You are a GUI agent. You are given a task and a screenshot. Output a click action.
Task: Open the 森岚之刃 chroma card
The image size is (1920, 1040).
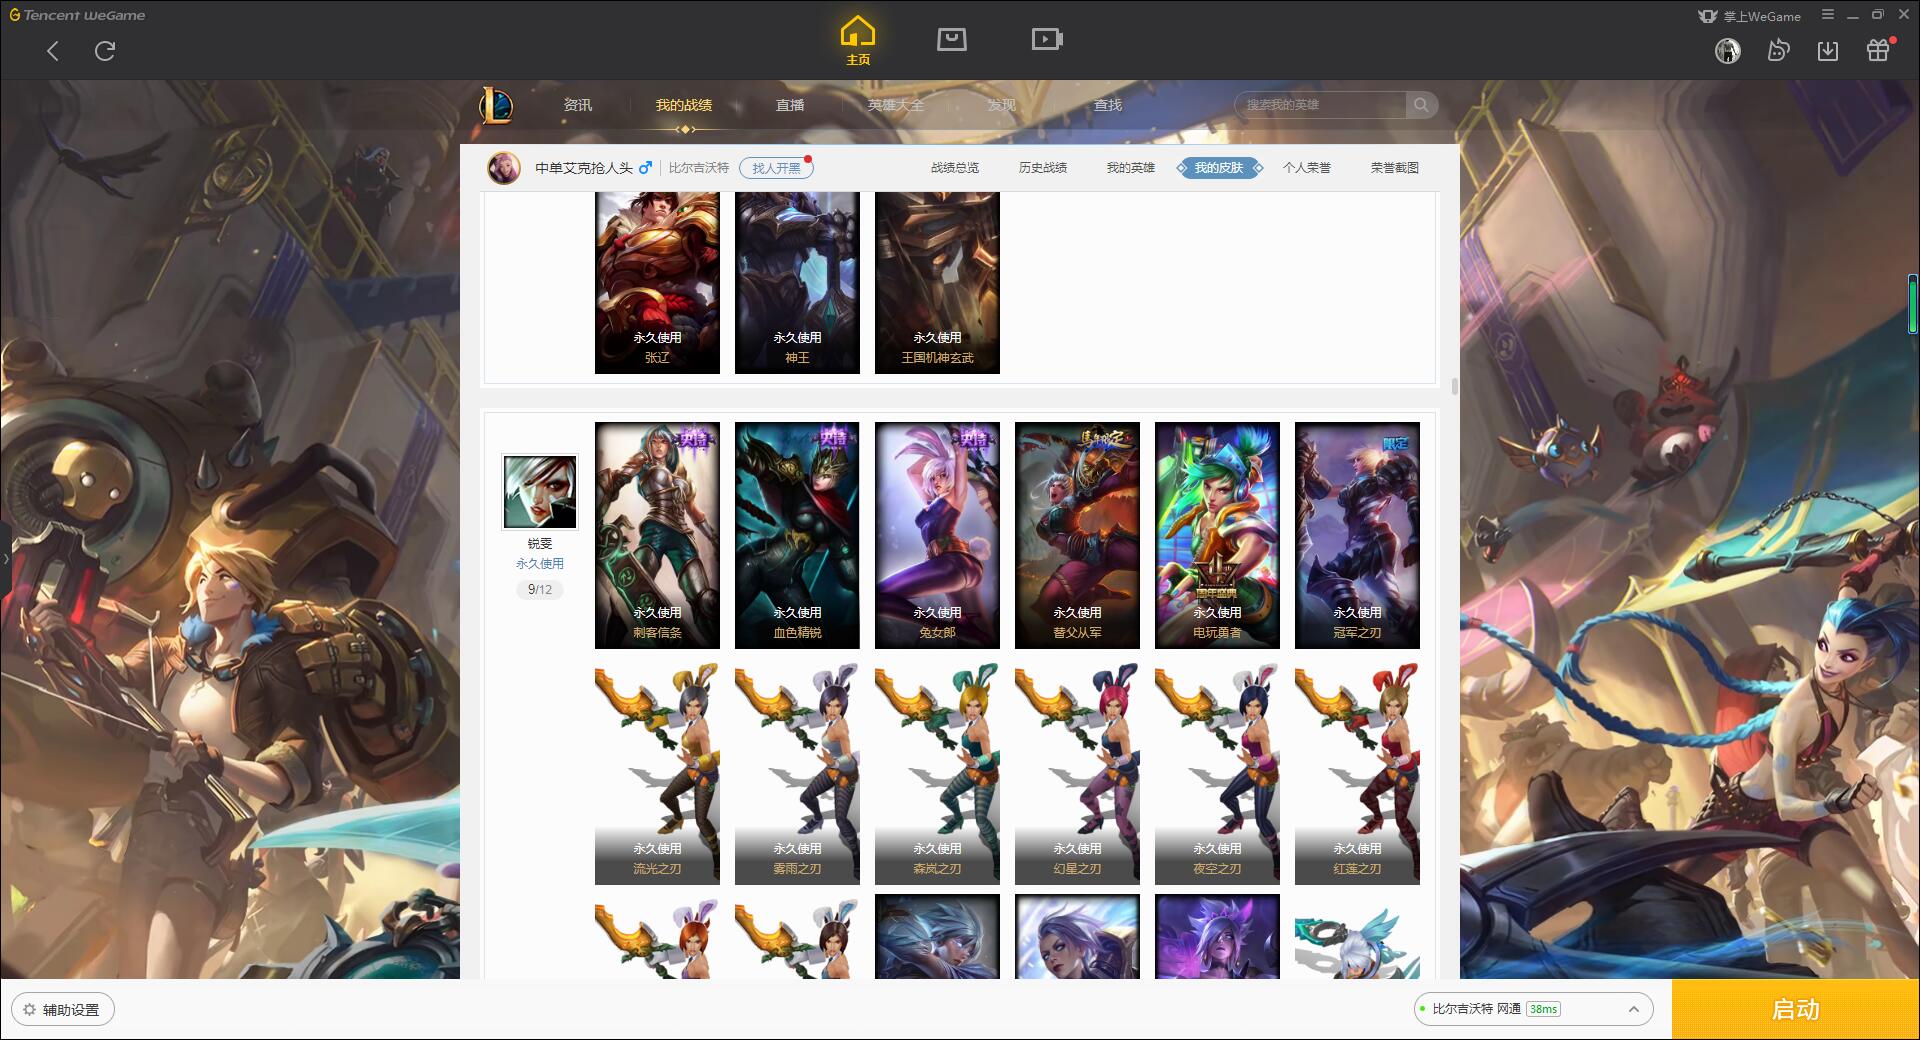(937, 773)
